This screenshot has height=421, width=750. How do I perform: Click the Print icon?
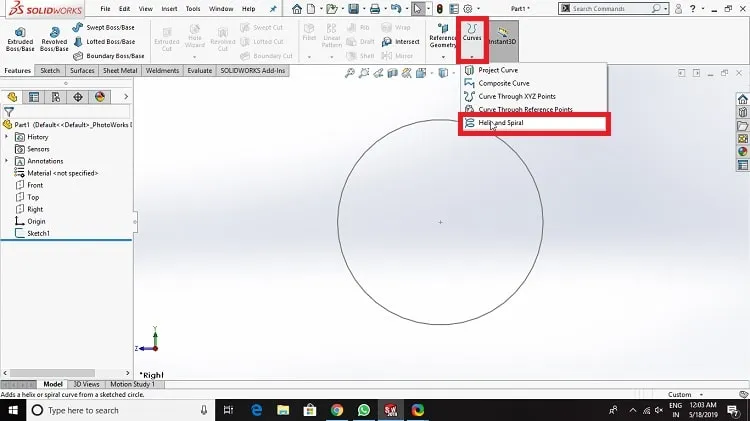pos(375,9)
